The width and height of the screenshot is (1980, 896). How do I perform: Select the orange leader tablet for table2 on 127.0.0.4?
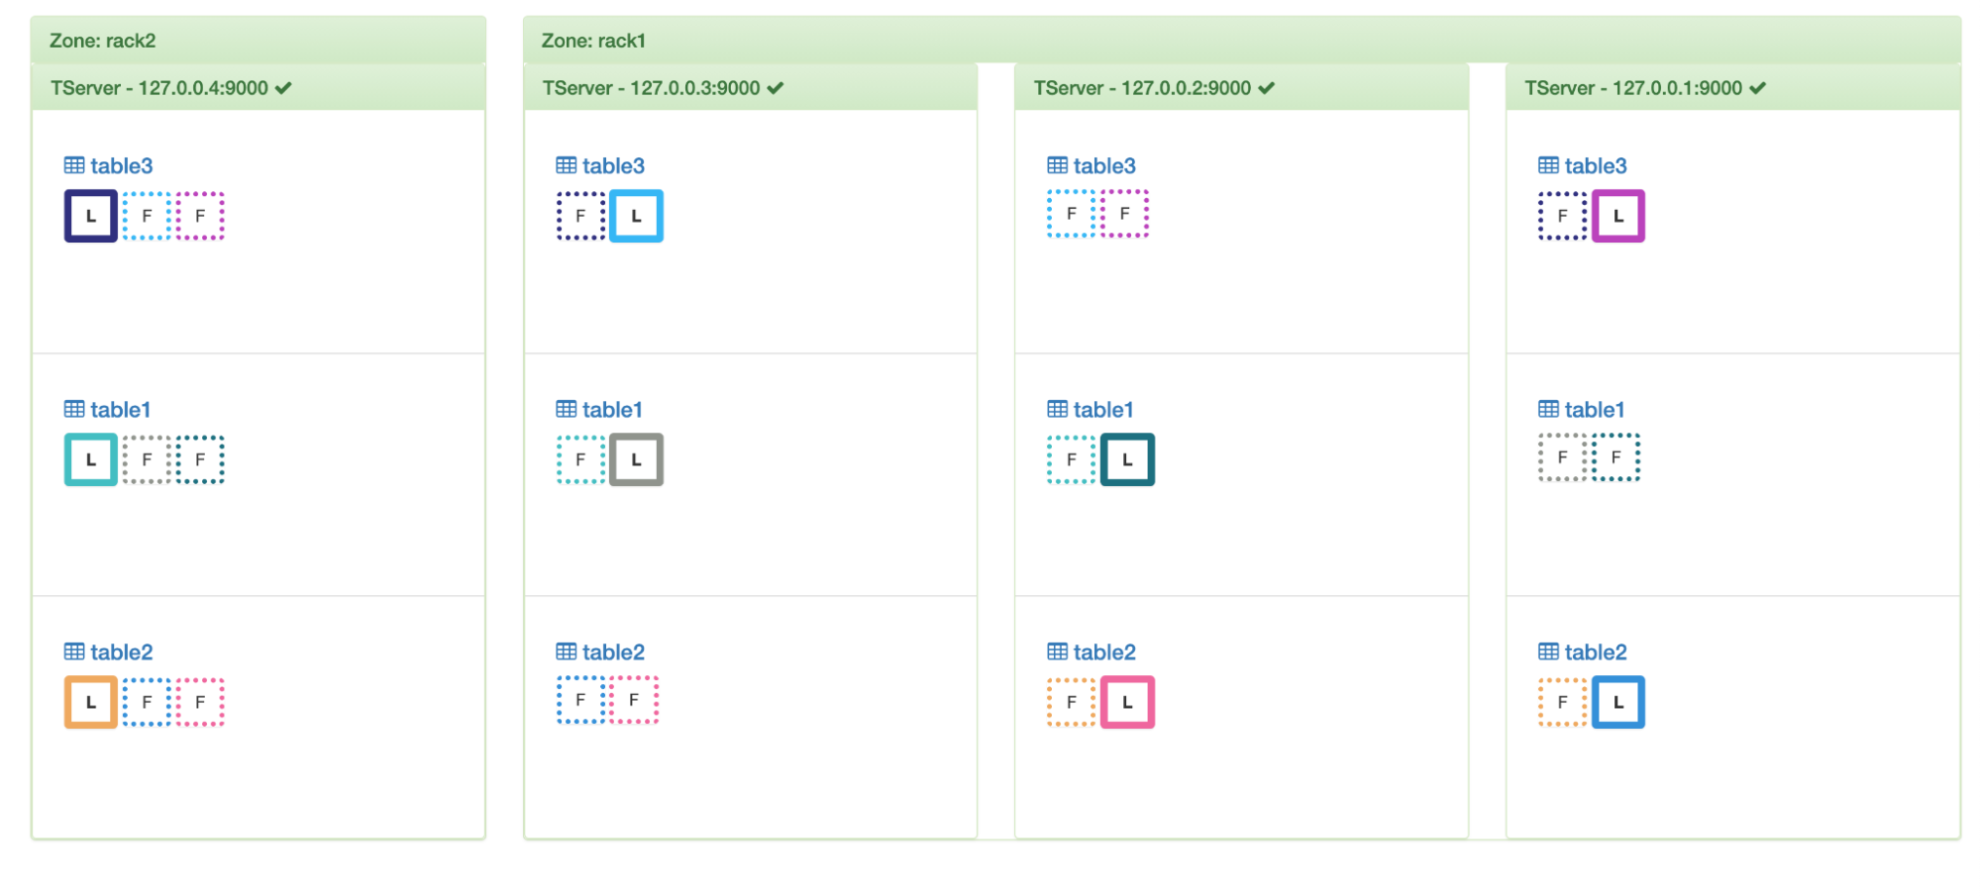coord(89,701)
